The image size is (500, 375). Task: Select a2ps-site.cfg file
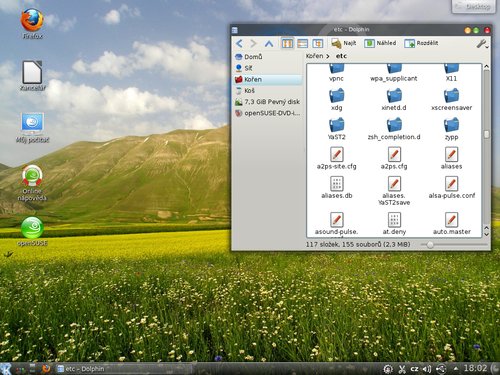click(x=336, y=158)
